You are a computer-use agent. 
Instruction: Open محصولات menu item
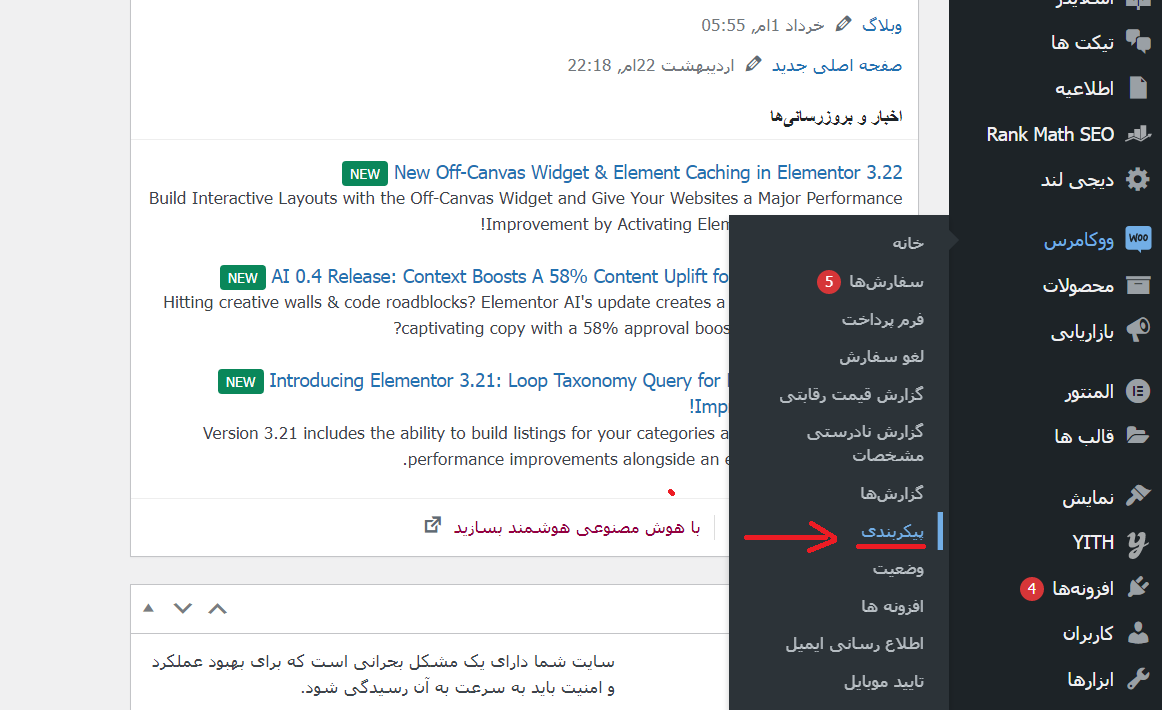[1078, 286]
